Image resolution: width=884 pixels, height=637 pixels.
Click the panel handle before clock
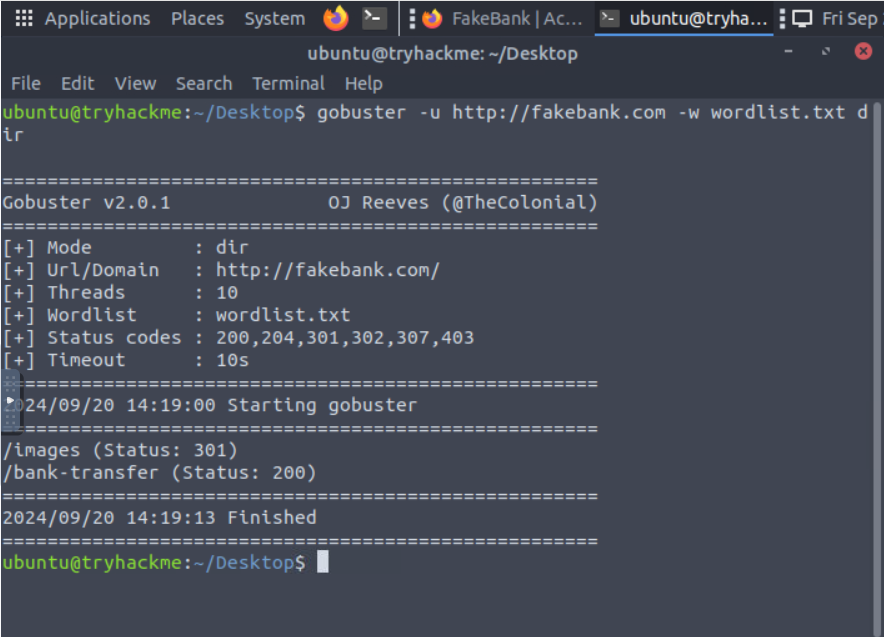coord(782,19)
